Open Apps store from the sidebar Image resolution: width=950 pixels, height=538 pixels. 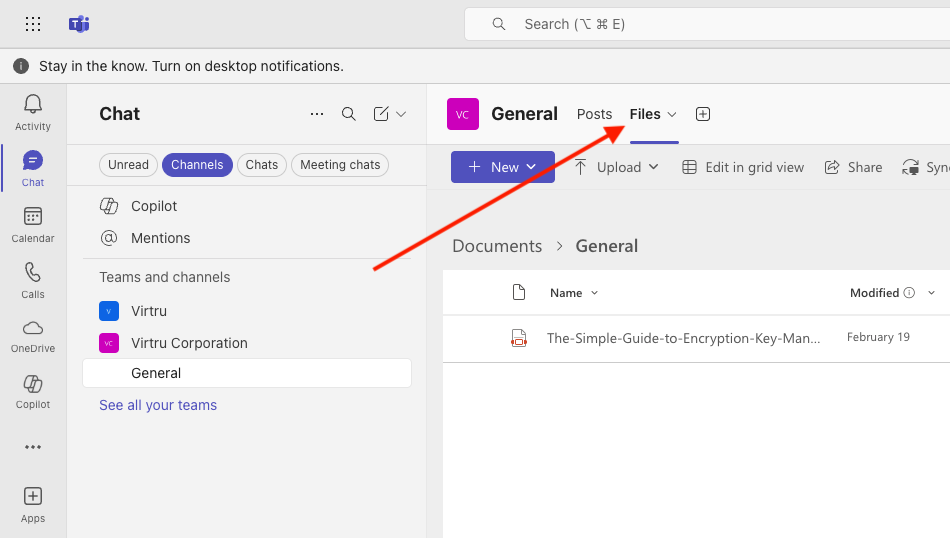(x=33, y=505)
